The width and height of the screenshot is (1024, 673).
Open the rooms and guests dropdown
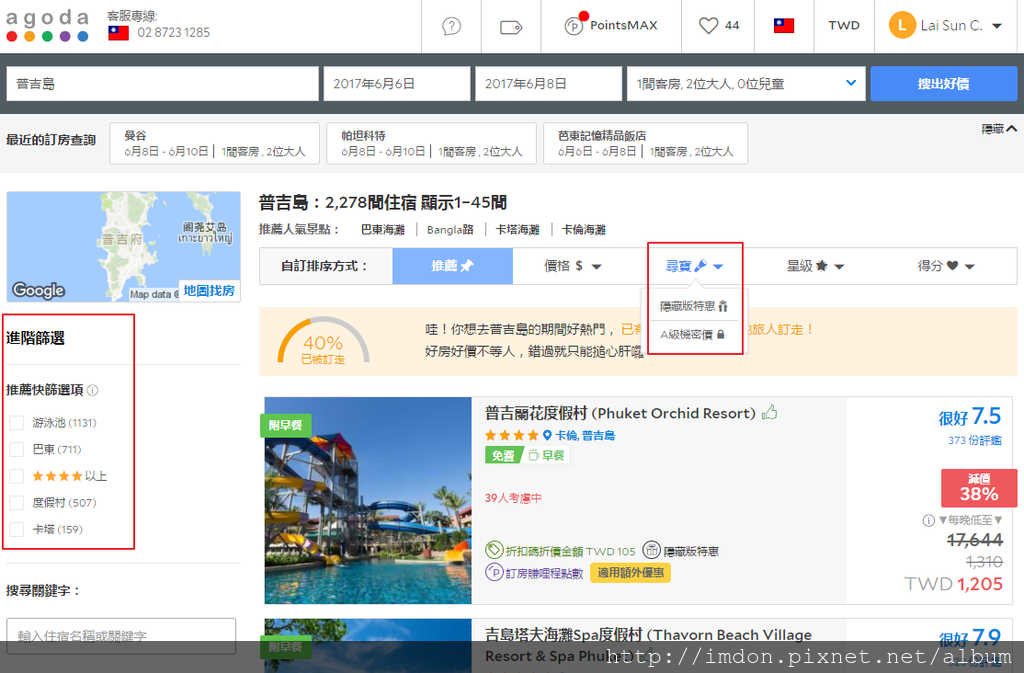[x=746, y=84]
